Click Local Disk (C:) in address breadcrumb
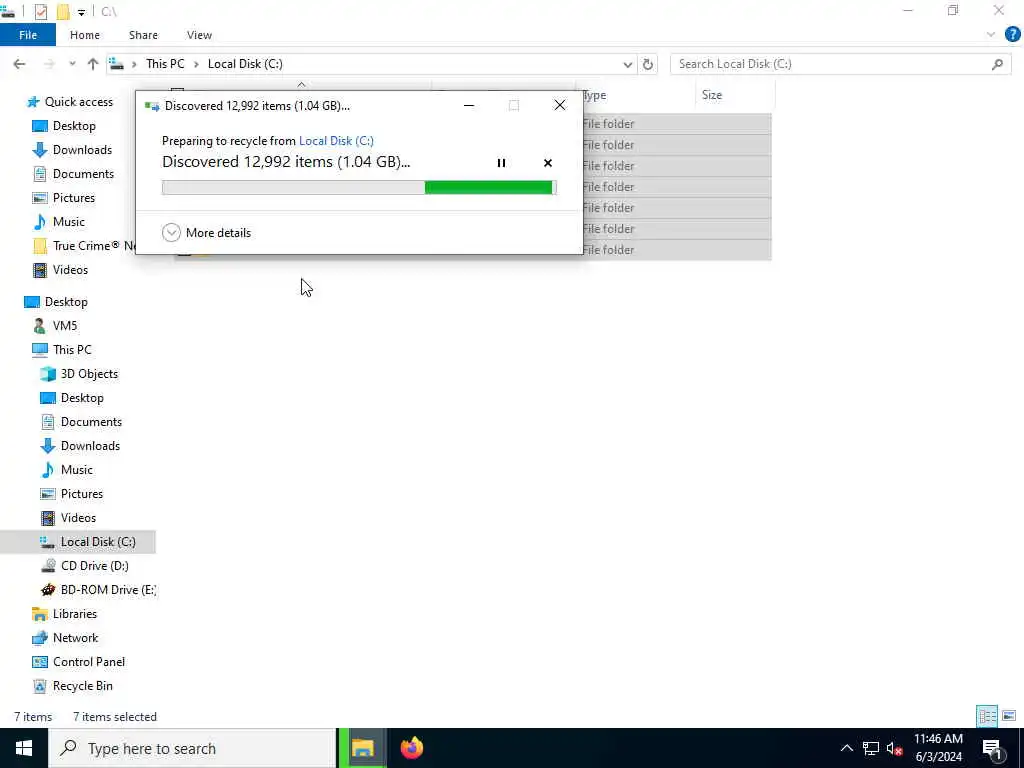Viewport: 1024px width, 768px height. click(245, 64)
